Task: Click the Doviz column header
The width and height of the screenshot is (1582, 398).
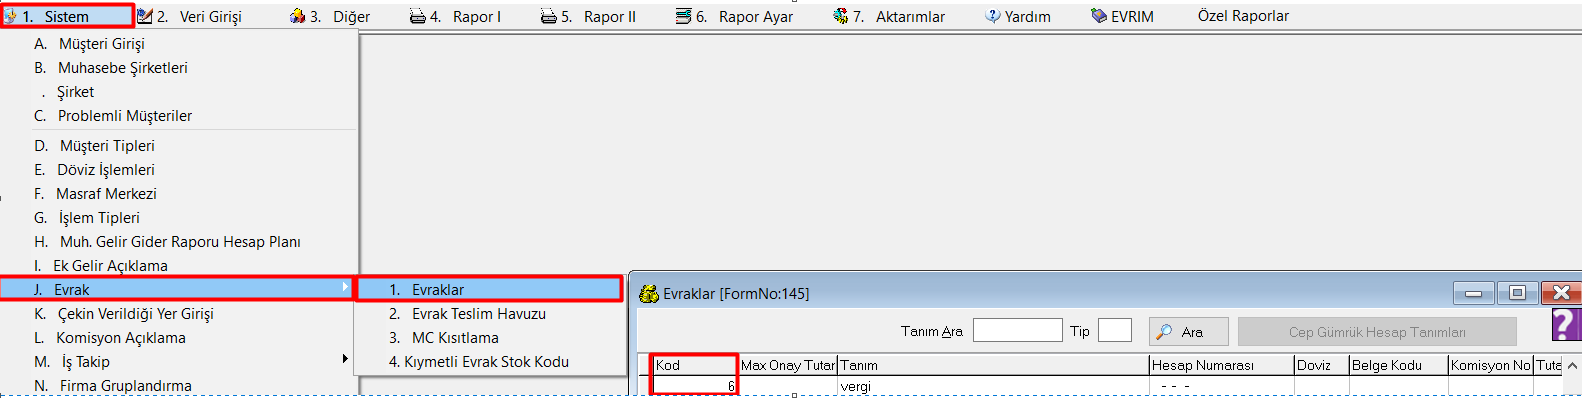Action: (1321, 365)
